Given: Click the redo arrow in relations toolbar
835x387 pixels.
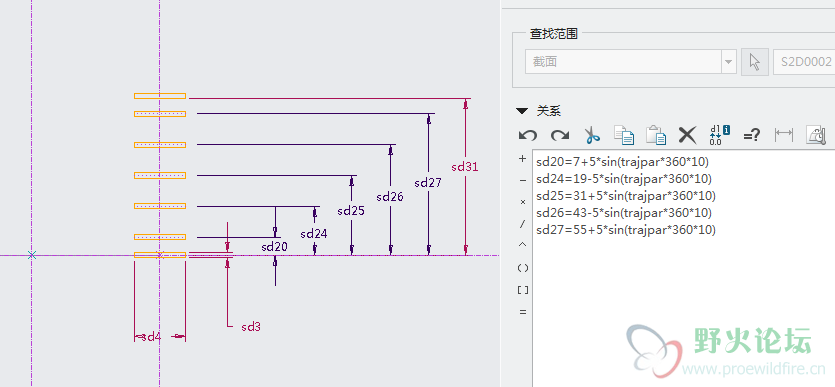Looking at the screenshot, I should (560, 135).
